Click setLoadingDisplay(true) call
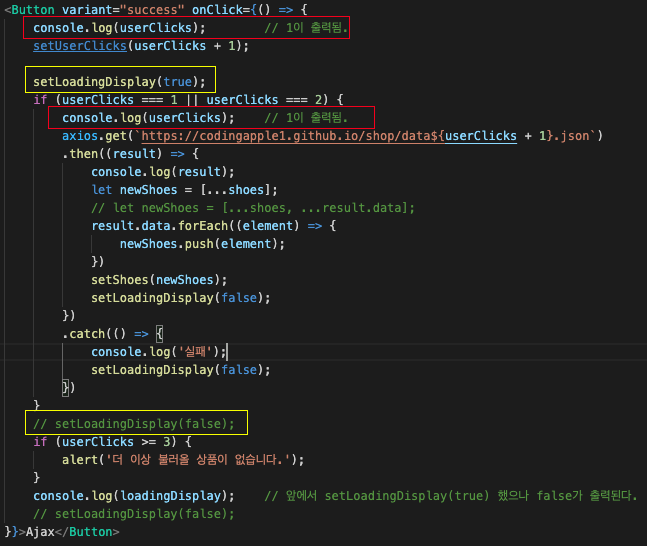The image size is (647, 546). click(119, 82)
